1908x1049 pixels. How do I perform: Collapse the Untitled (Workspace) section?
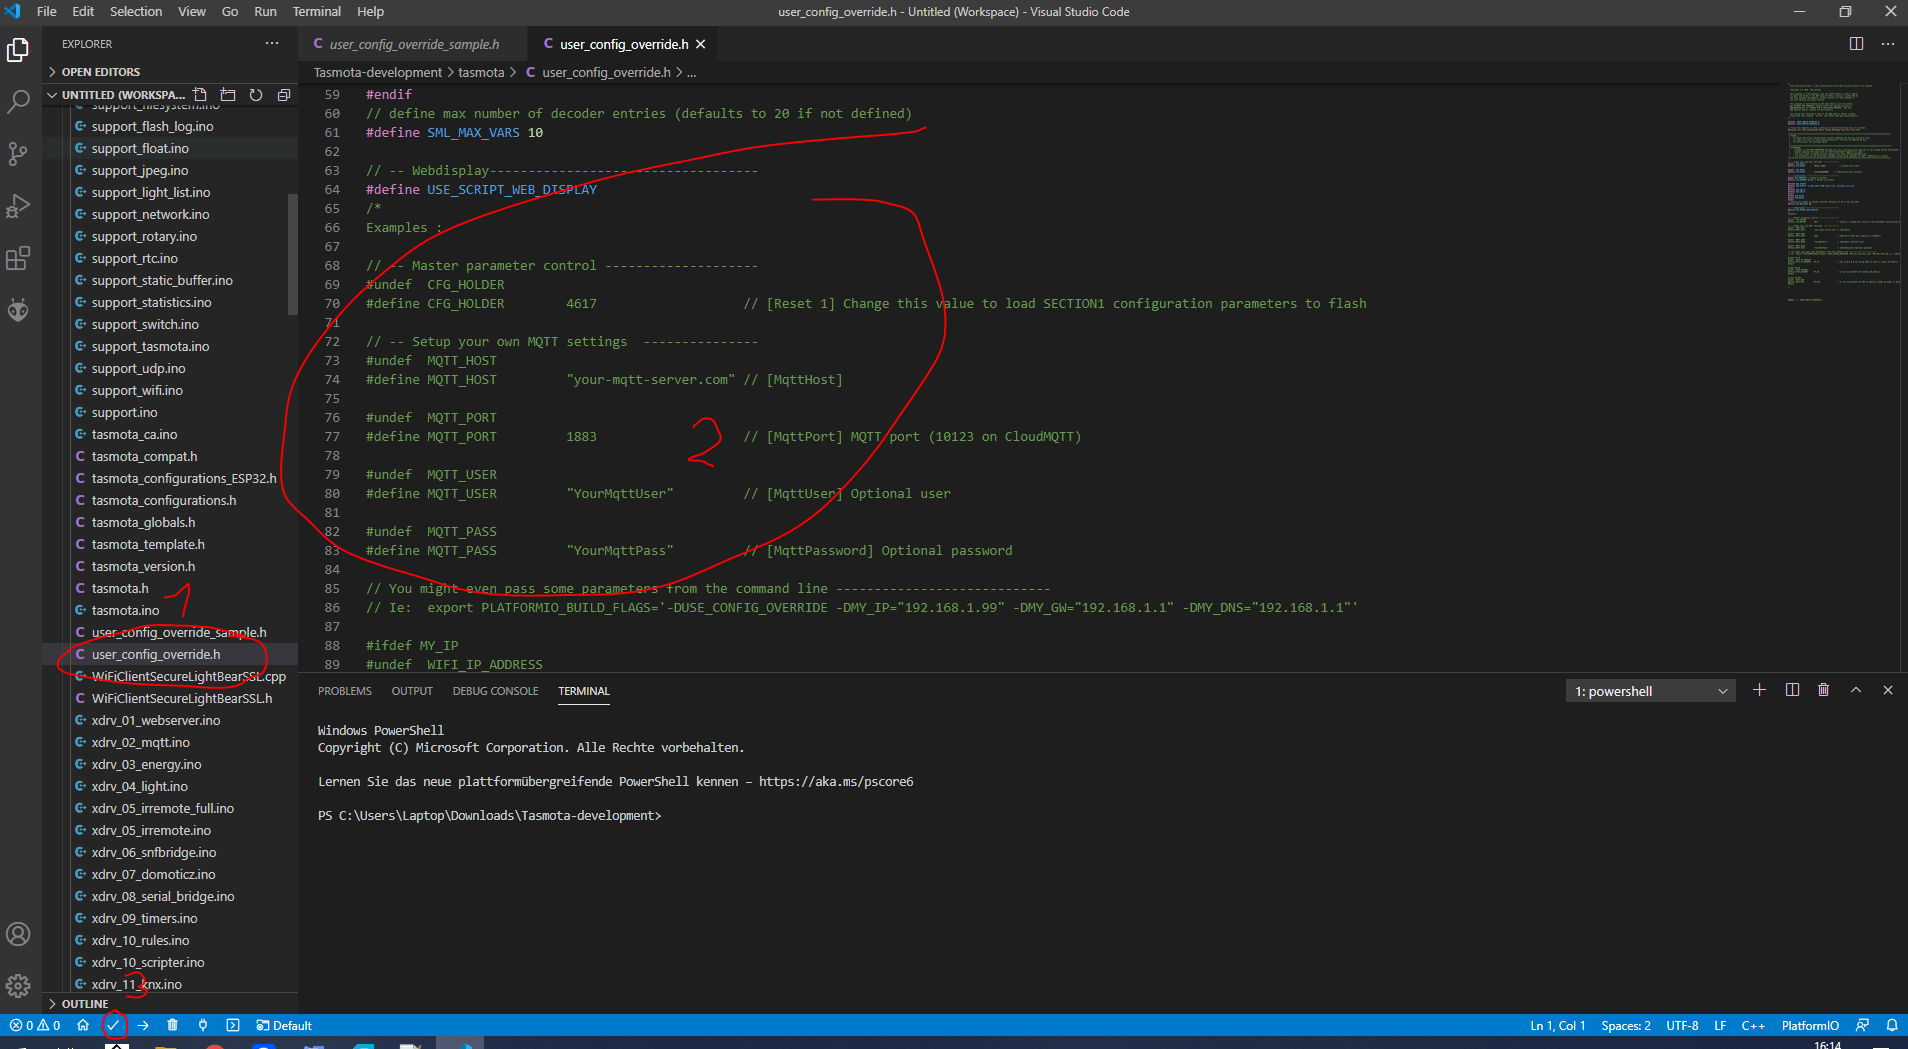[x=115, y=95]
